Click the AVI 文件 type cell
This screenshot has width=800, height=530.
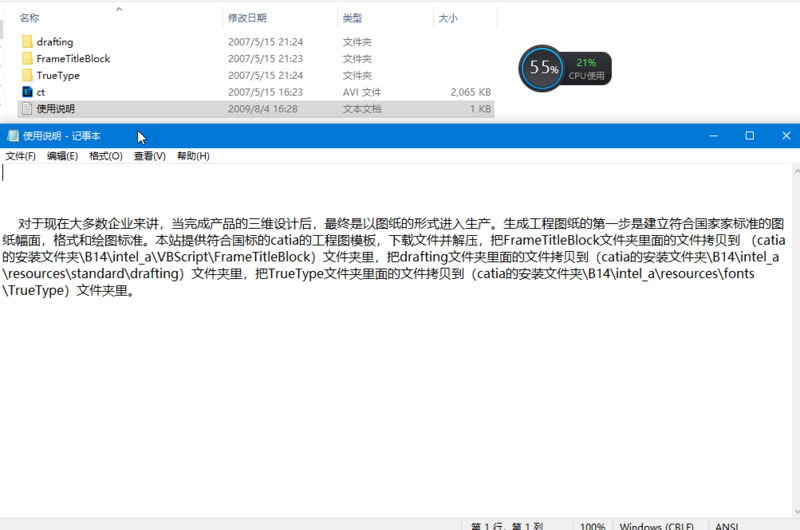click(x=362, y=92)
